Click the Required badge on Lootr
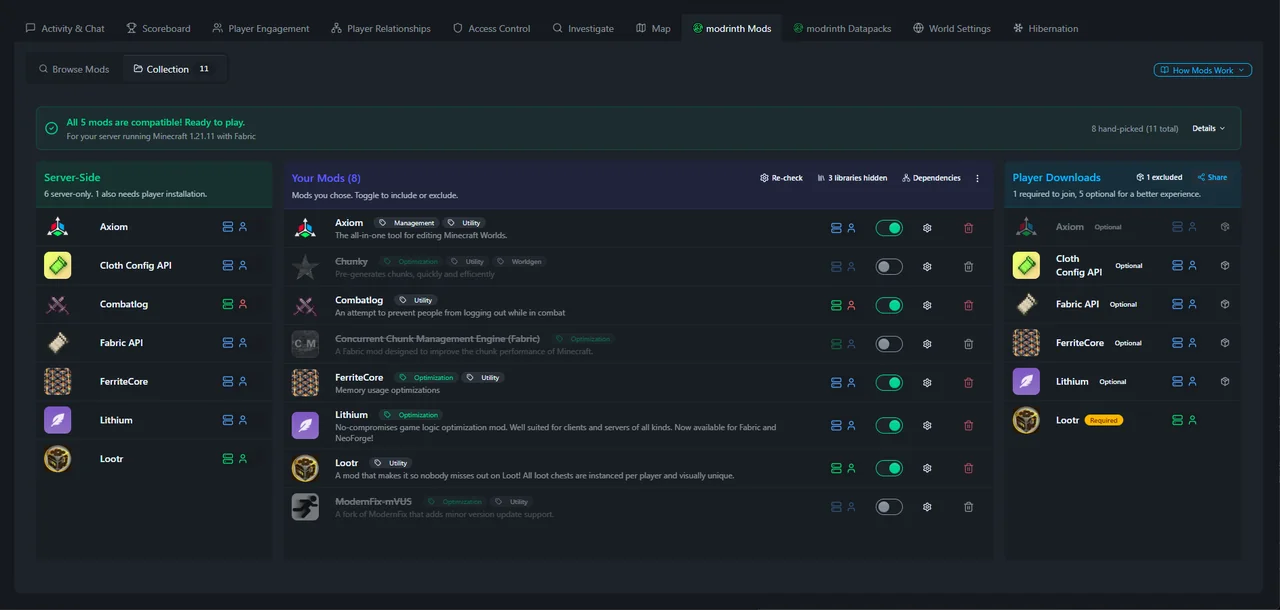 click(x=1103, y=420)
